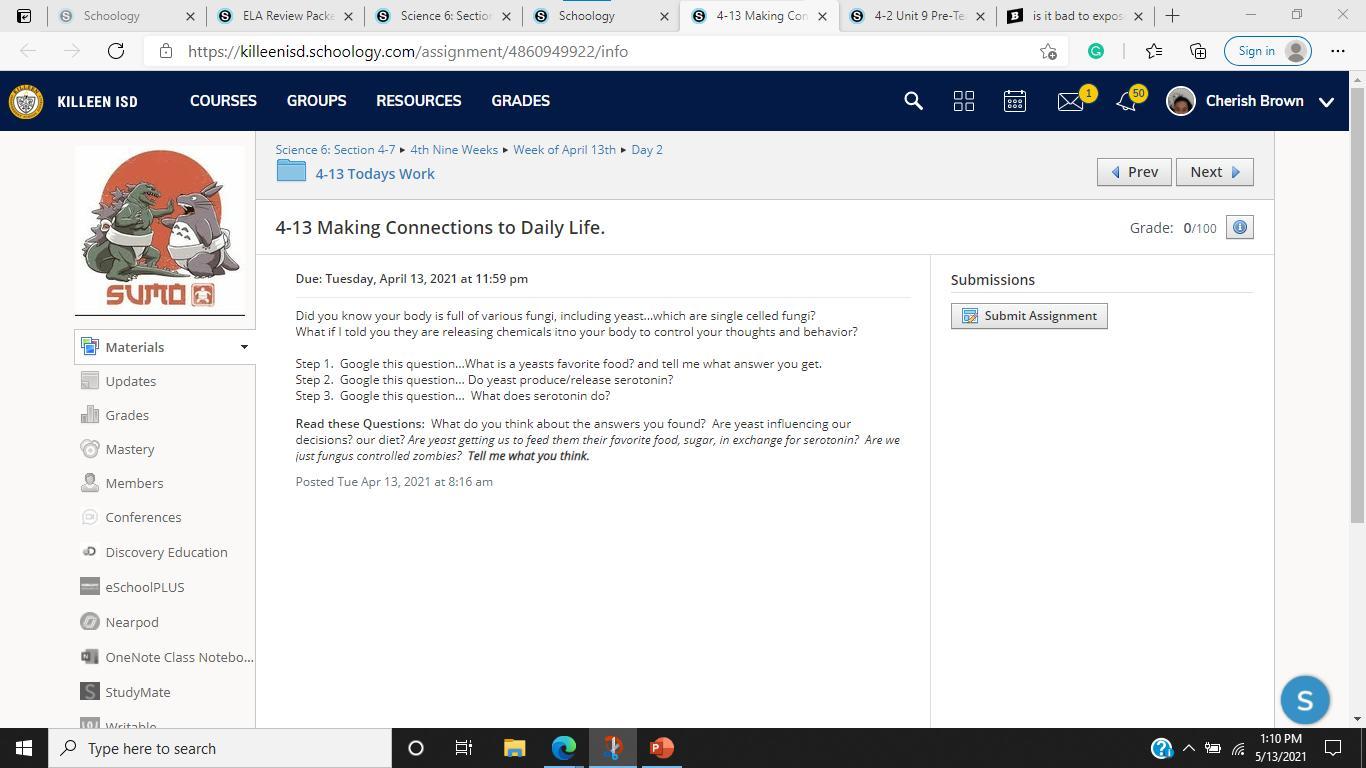
Task: Switch to ELA Review Packet browser tab
Action: coord(286,16)
